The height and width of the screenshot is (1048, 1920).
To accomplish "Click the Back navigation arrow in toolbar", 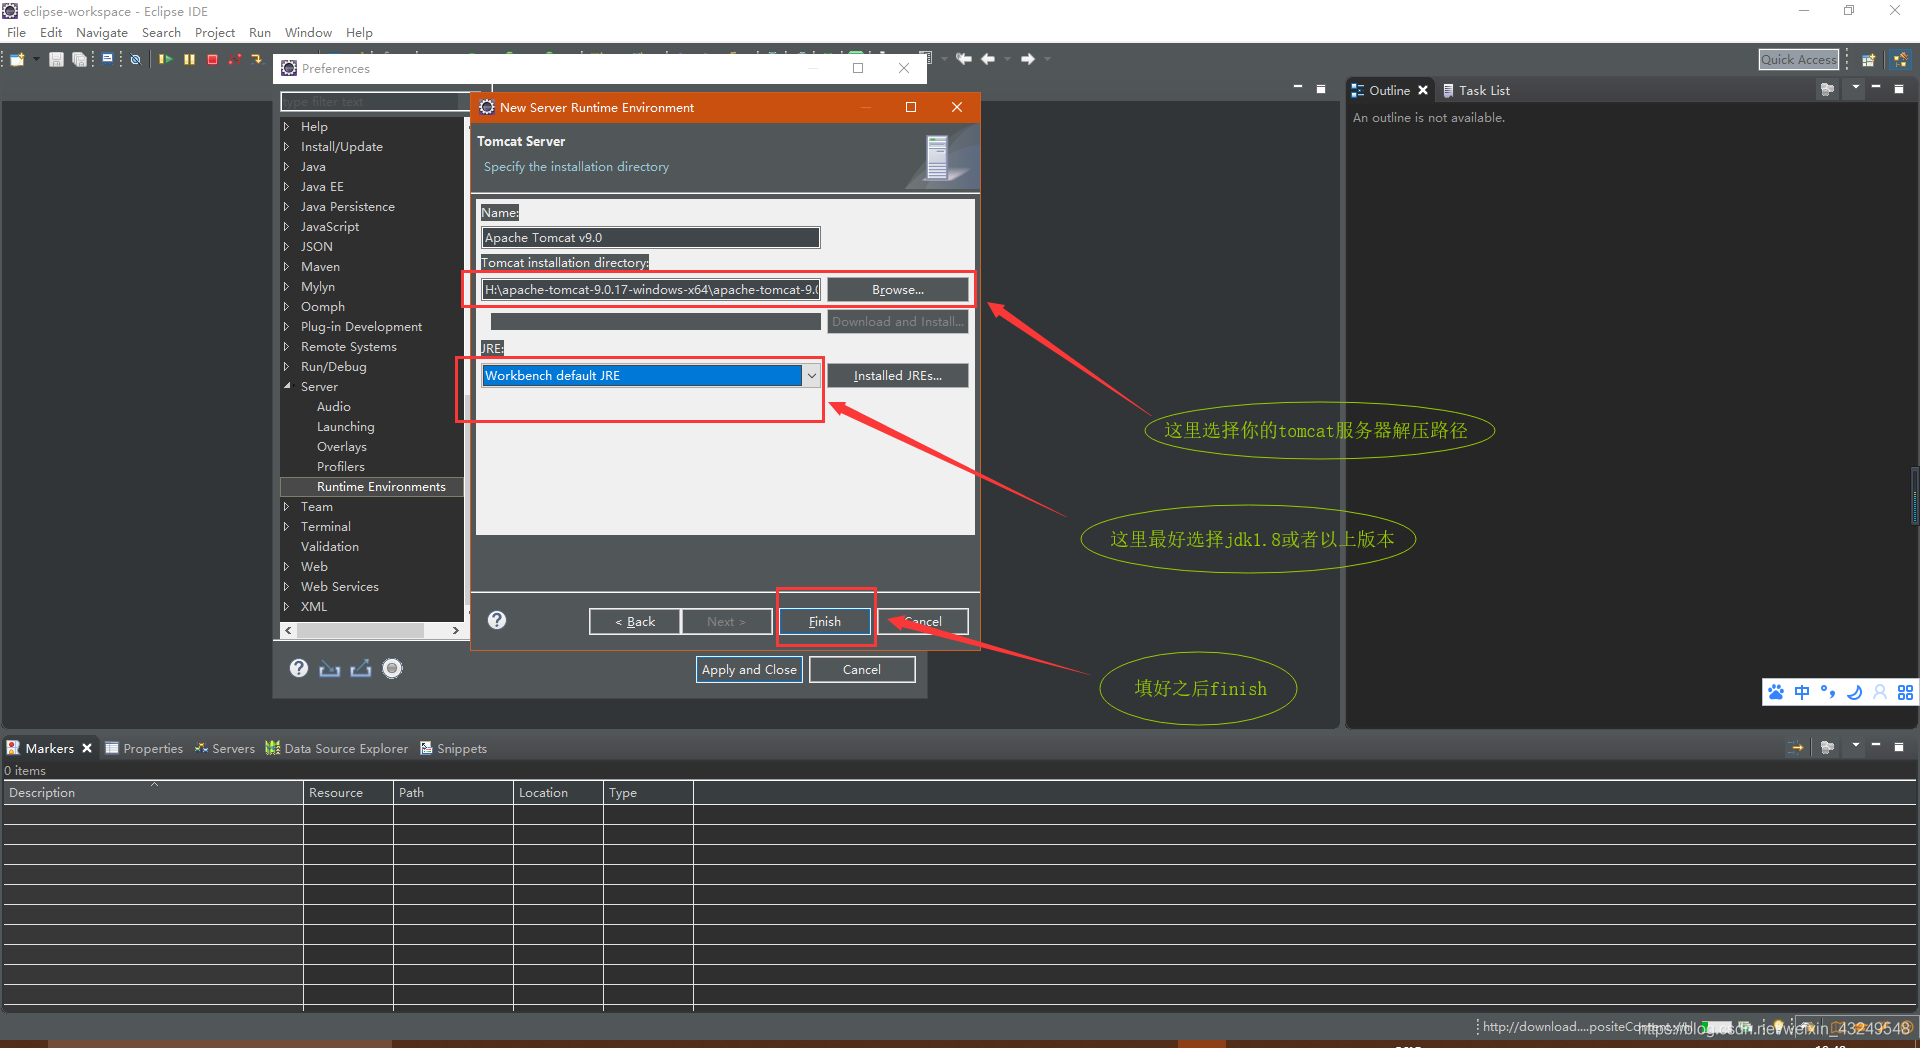I will pos(988,59).
